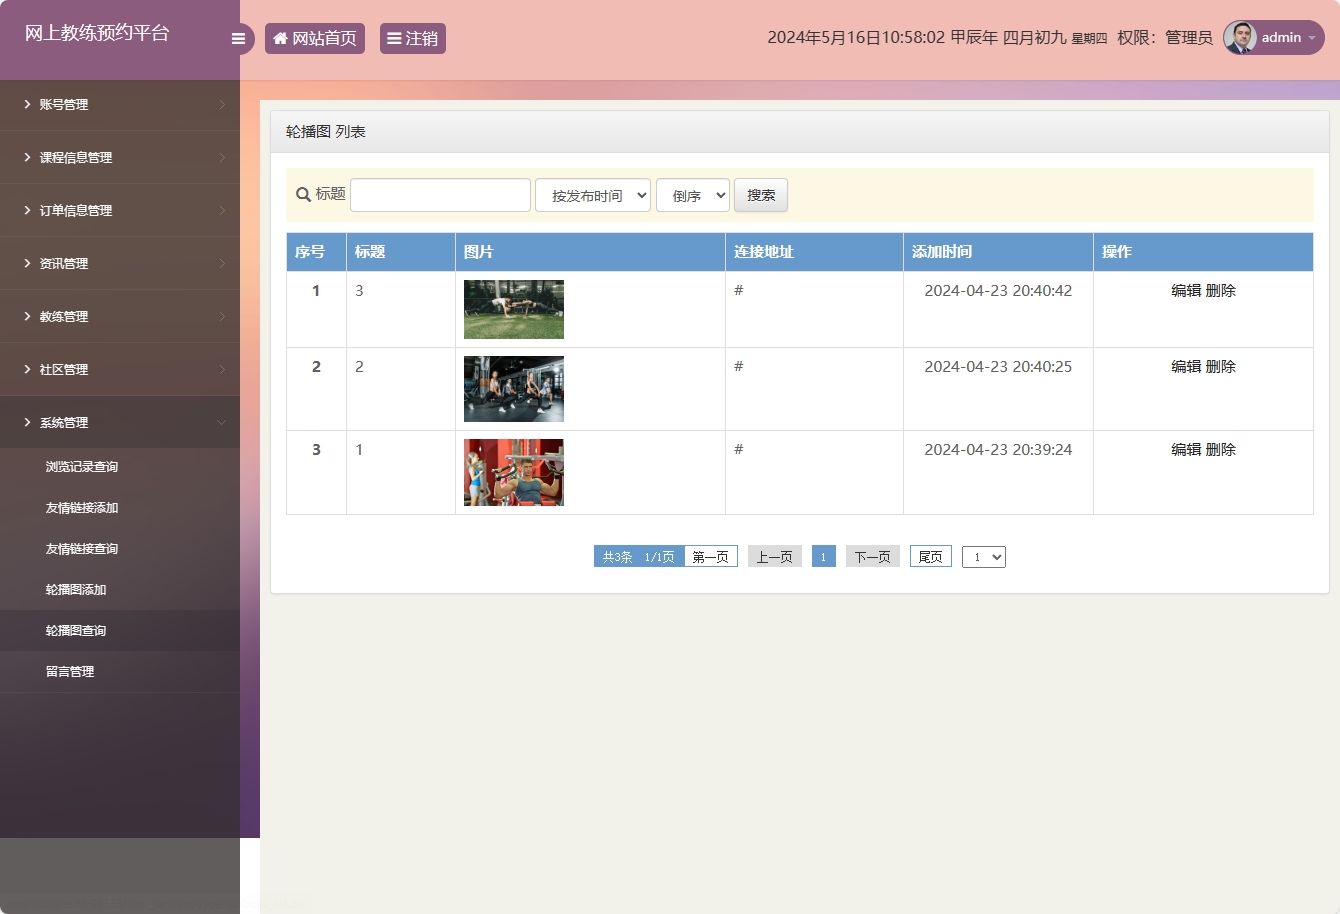Click the admin user avatar
Screen dimensions: 1340x914
click(1240, 38)
